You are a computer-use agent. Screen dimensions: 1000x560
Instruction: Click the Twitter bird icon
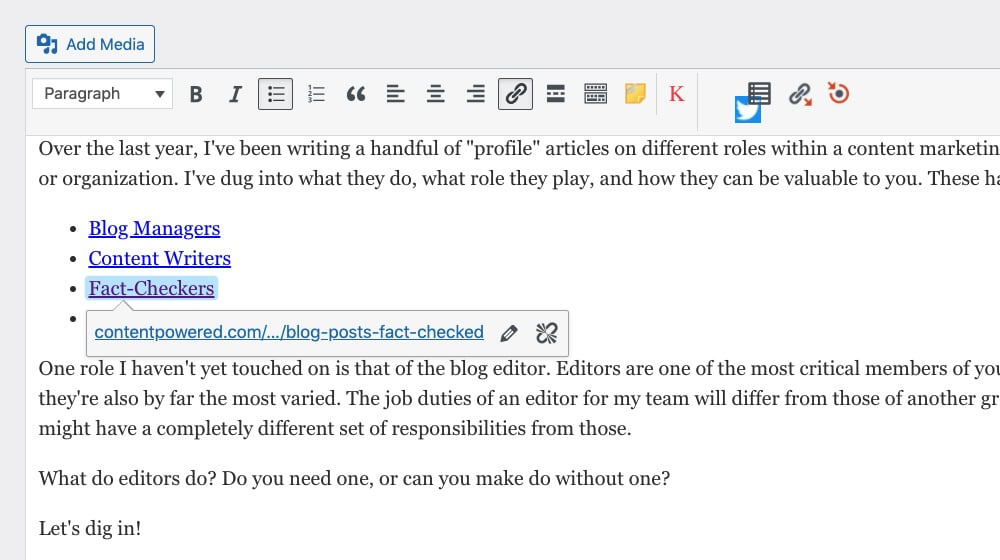747,110
